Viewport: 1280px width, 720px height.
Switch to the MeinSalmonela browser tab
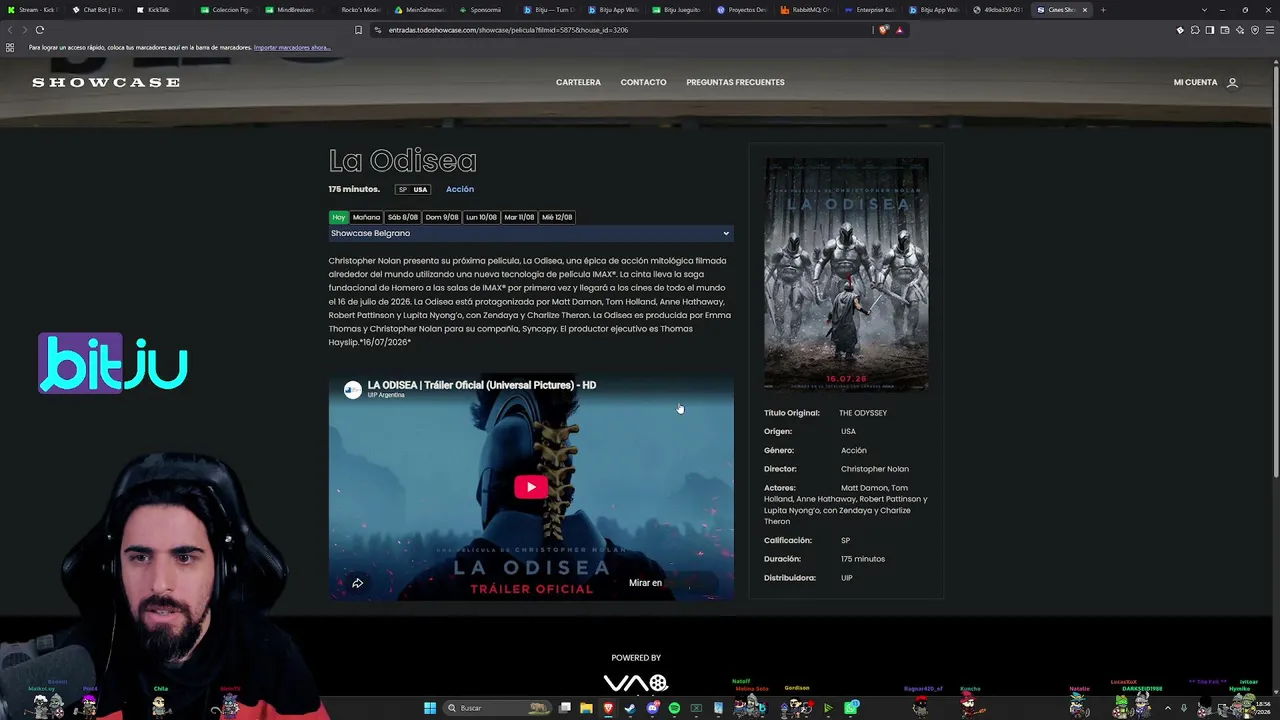point(418,10)
